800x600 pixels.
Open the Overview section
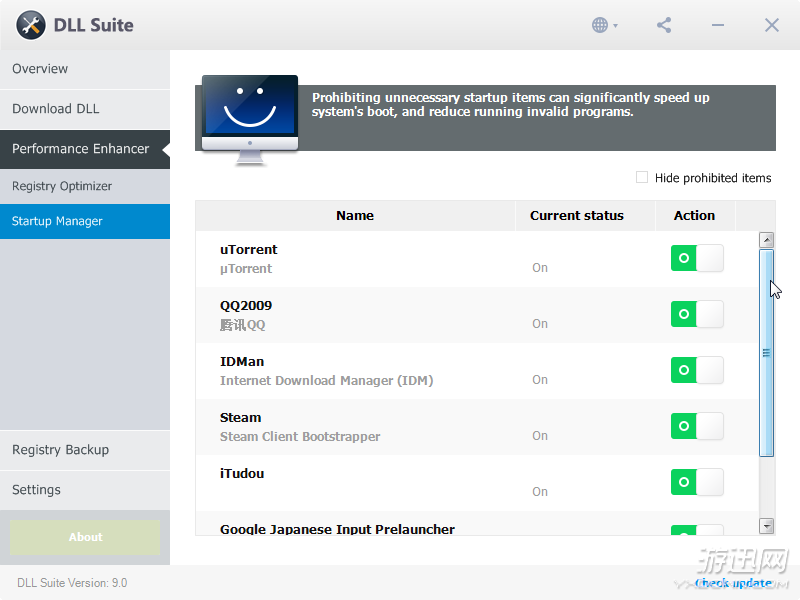pyautogui.click(x=85, y=69)
